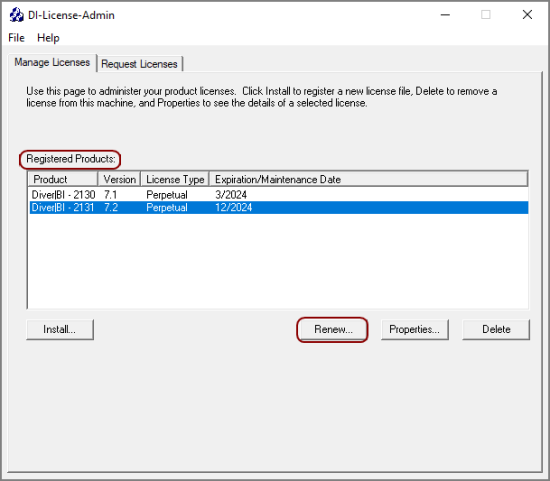The image size is (550, 481).
Task: Switch to the Manage Licenses tab
Action: pyautogui.click(x=52, y=63)
